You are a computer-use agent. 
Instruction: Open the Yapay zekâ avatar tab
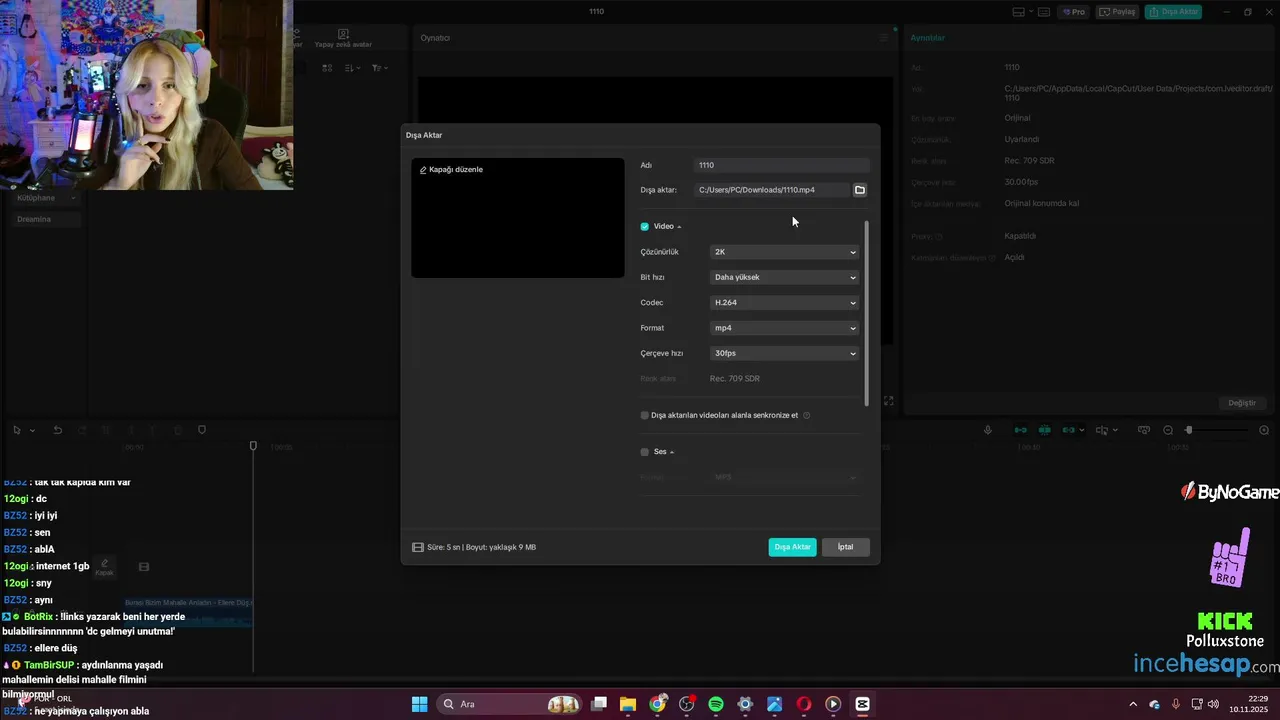(x=343, y=39)
